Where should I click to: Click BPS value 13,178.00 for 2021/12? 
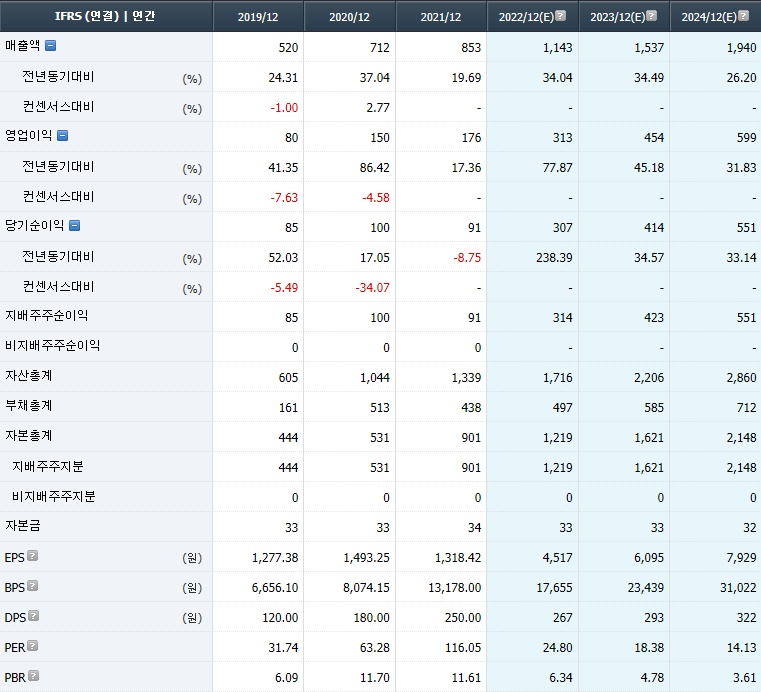coord(454,588)
